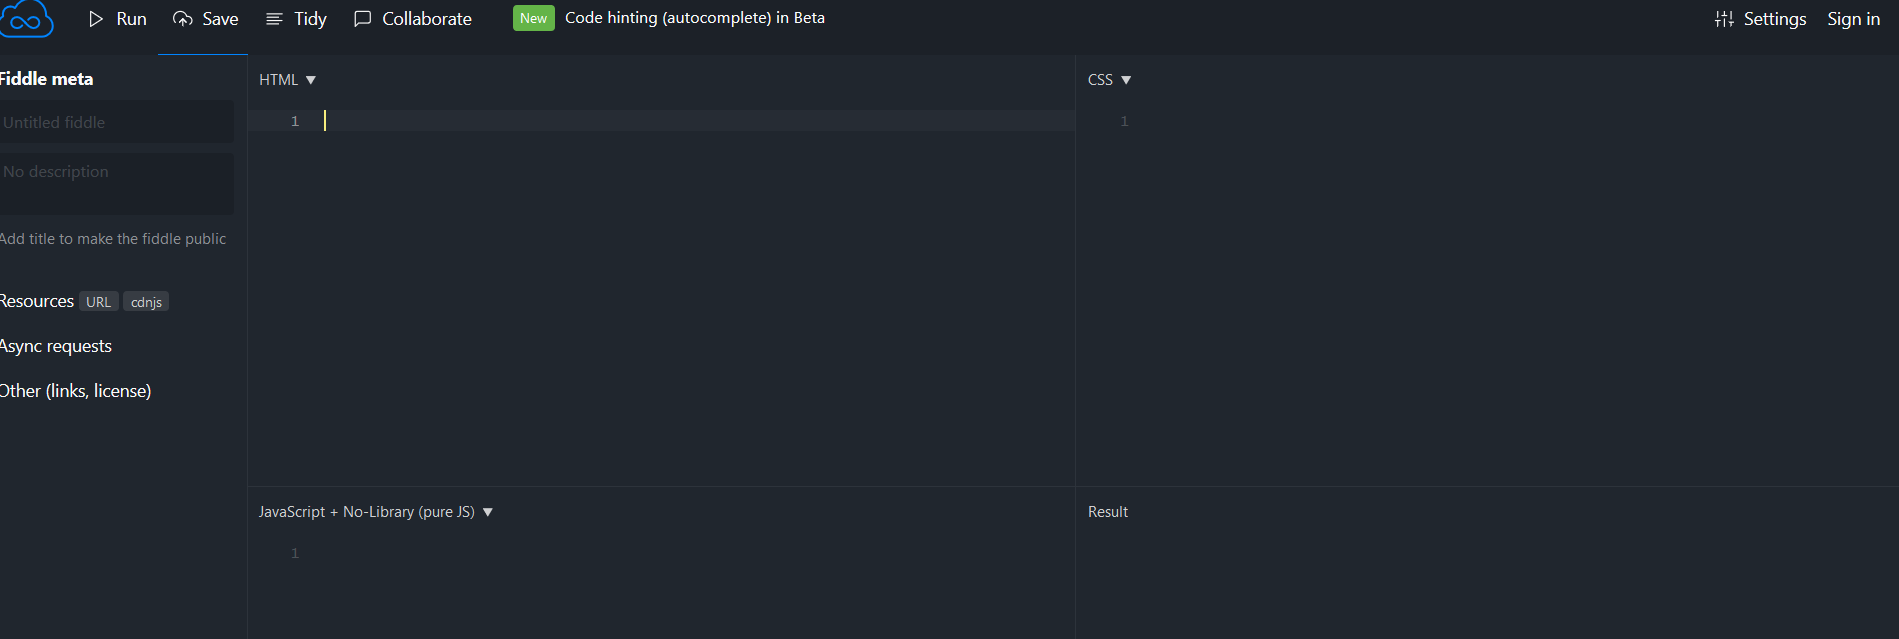Screen dimensions: 1899x639
Task: Expand the Resources section
Action: point(37,301)
